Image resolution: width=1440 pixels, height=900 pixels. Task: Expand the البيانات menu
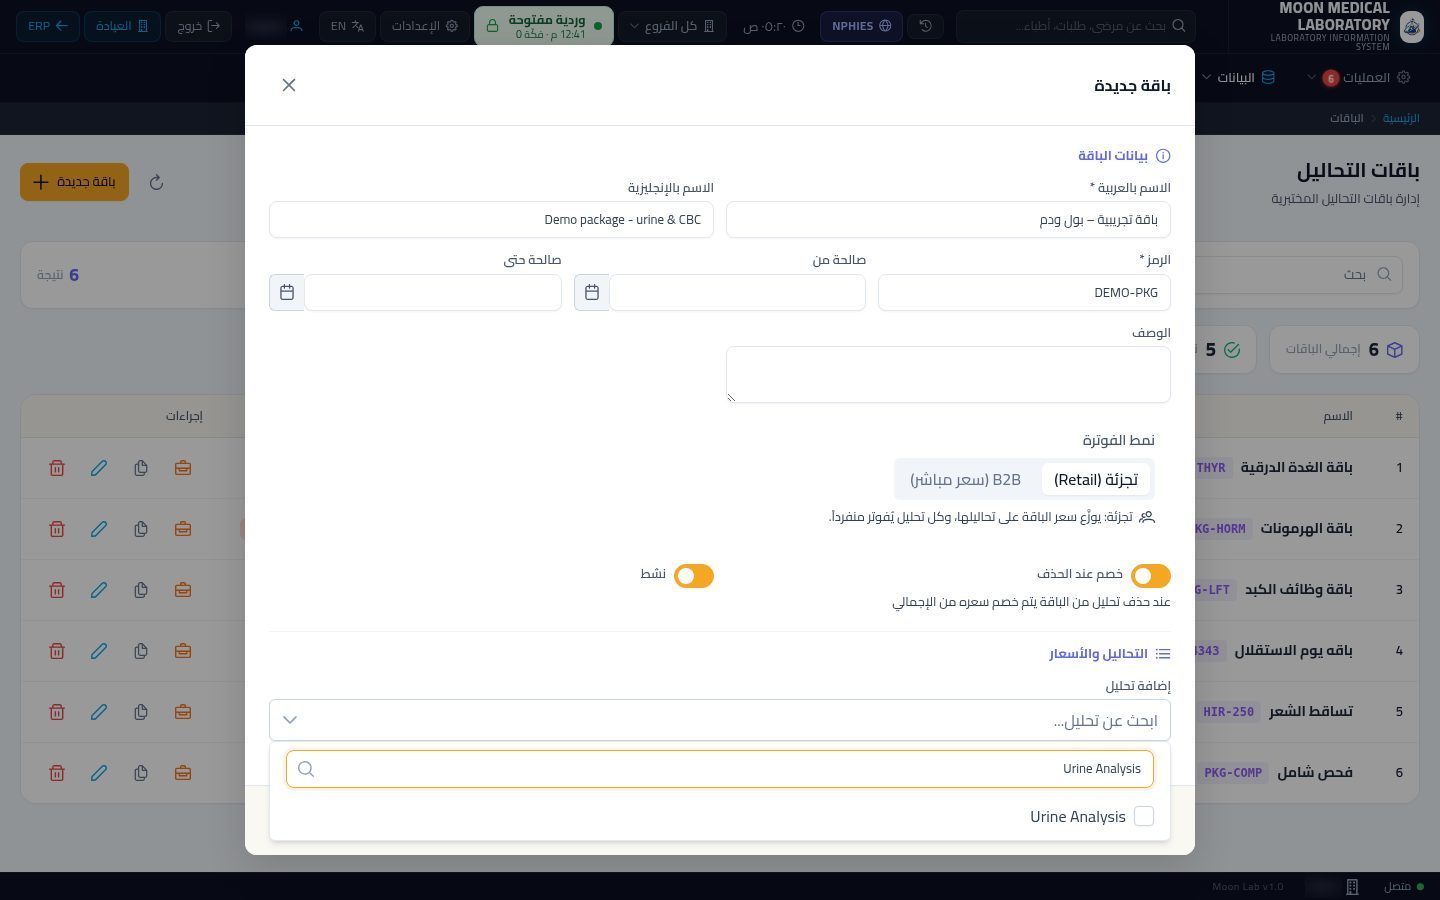[1238, 77]
